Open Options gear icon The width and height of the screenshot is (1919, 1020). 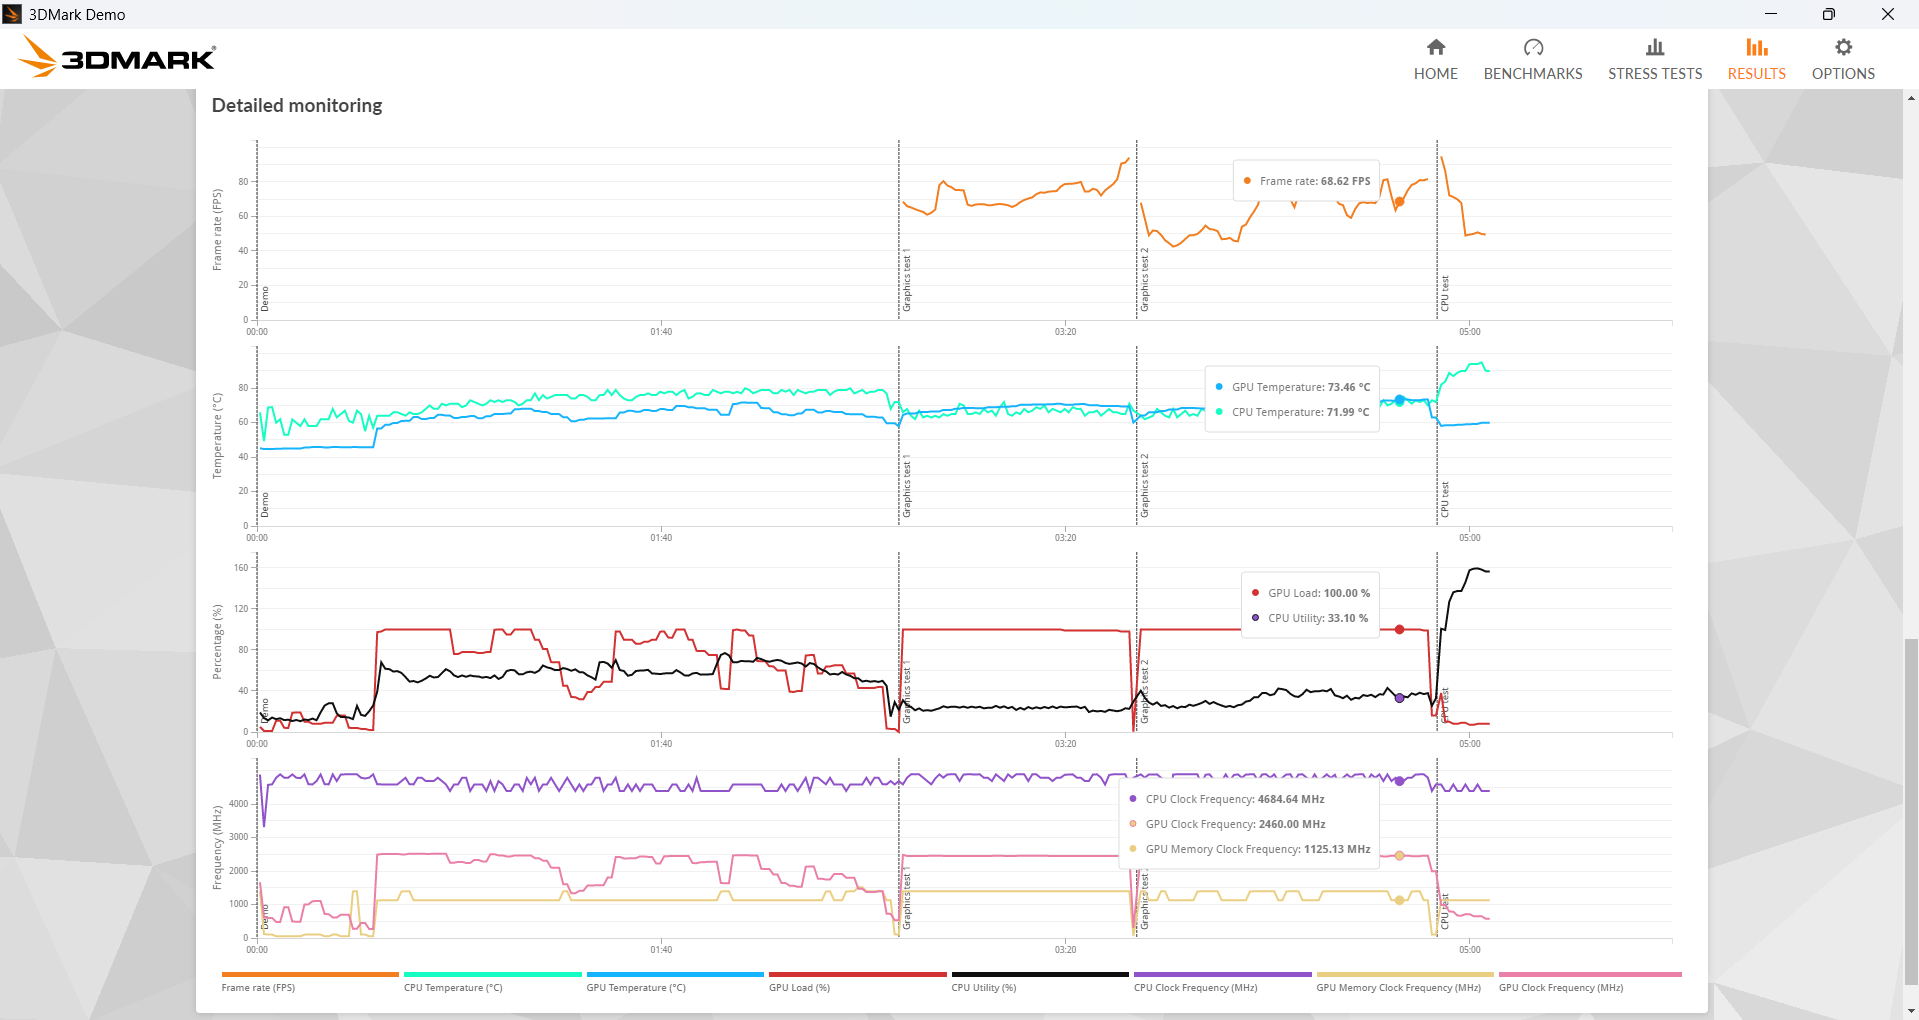point(1843,47)
